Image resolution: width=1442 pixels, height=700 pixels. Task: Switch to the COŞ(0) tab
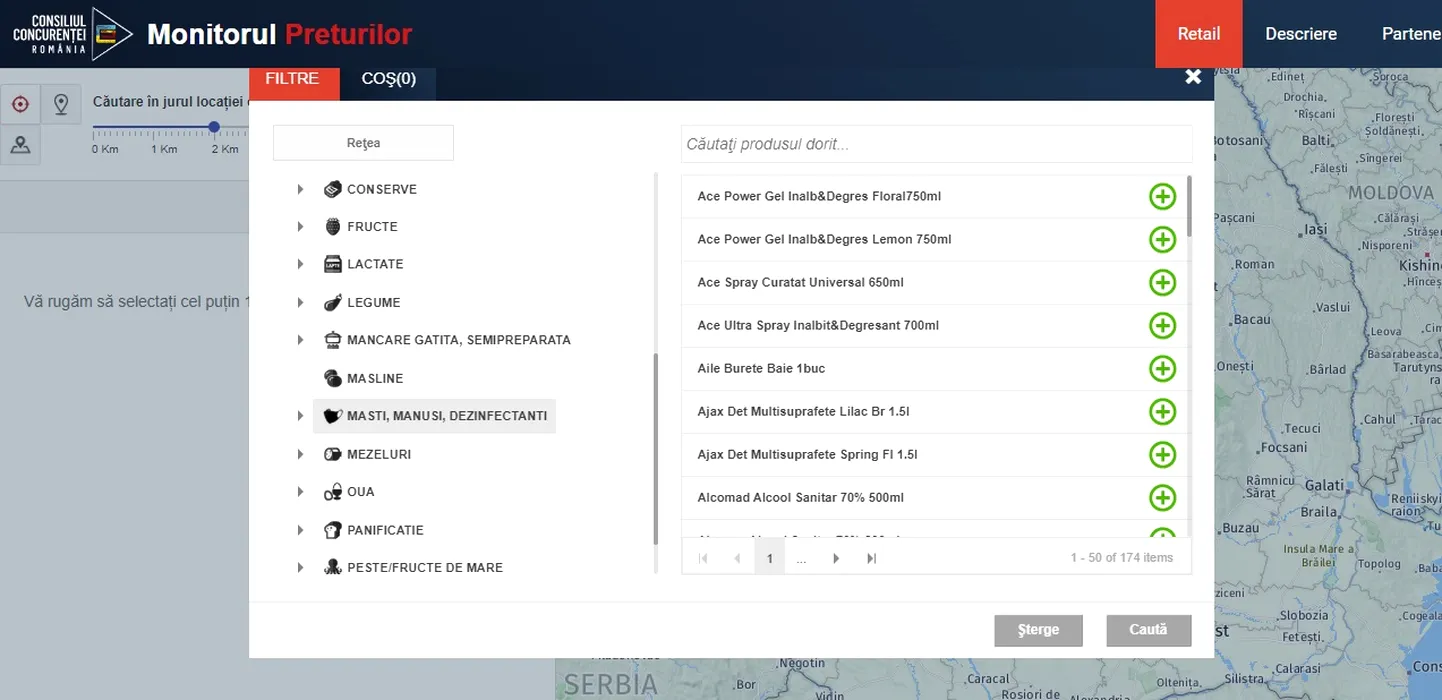(388, 79)
